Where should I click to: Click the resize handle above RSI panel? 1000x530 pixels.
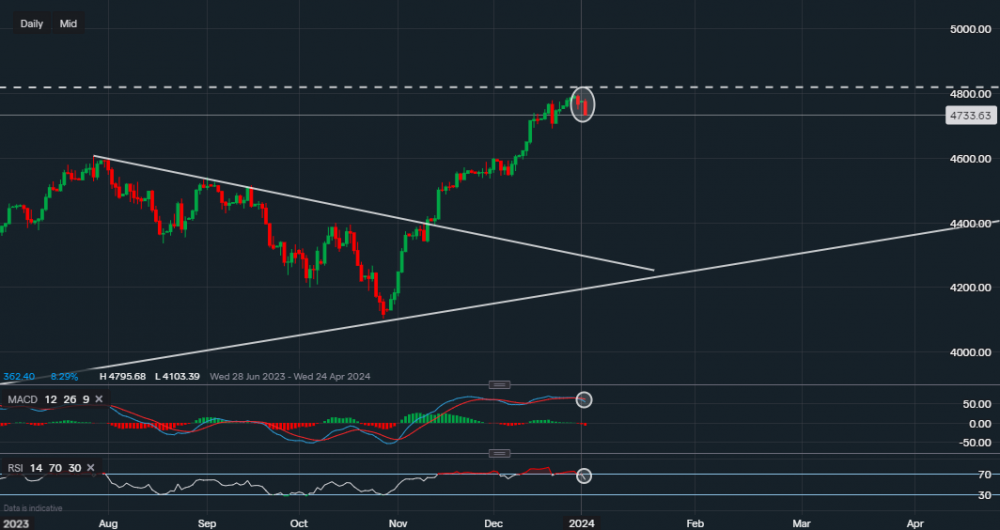pyautogui.click(x=499, y=453)
